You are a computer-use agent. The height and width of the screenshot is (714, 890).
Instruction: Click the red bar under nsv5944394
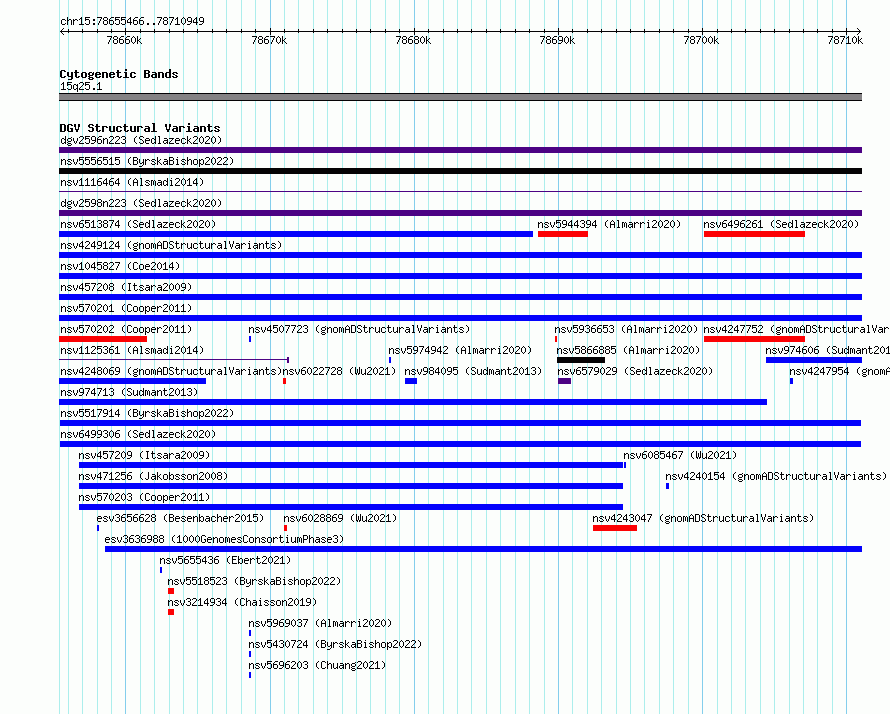coord(562,234)
